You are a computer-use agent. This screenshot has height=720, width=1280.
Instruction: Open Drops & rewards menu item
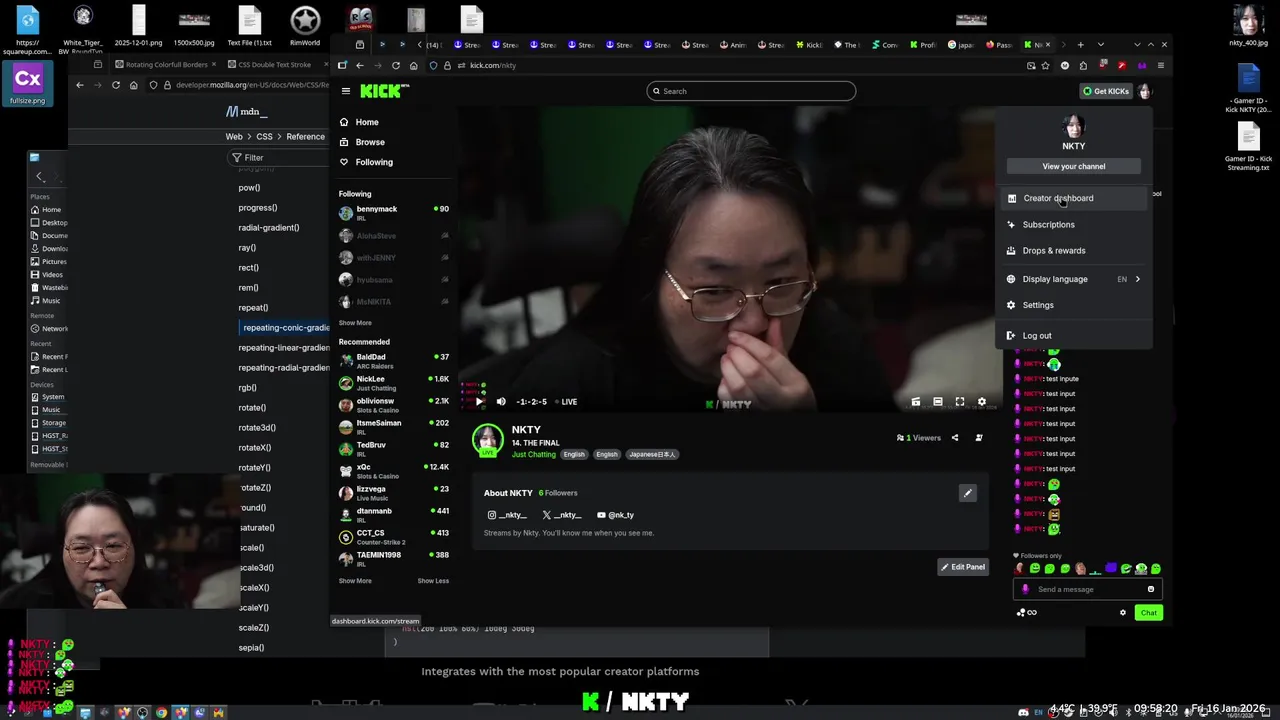(x=1073, y=251)
